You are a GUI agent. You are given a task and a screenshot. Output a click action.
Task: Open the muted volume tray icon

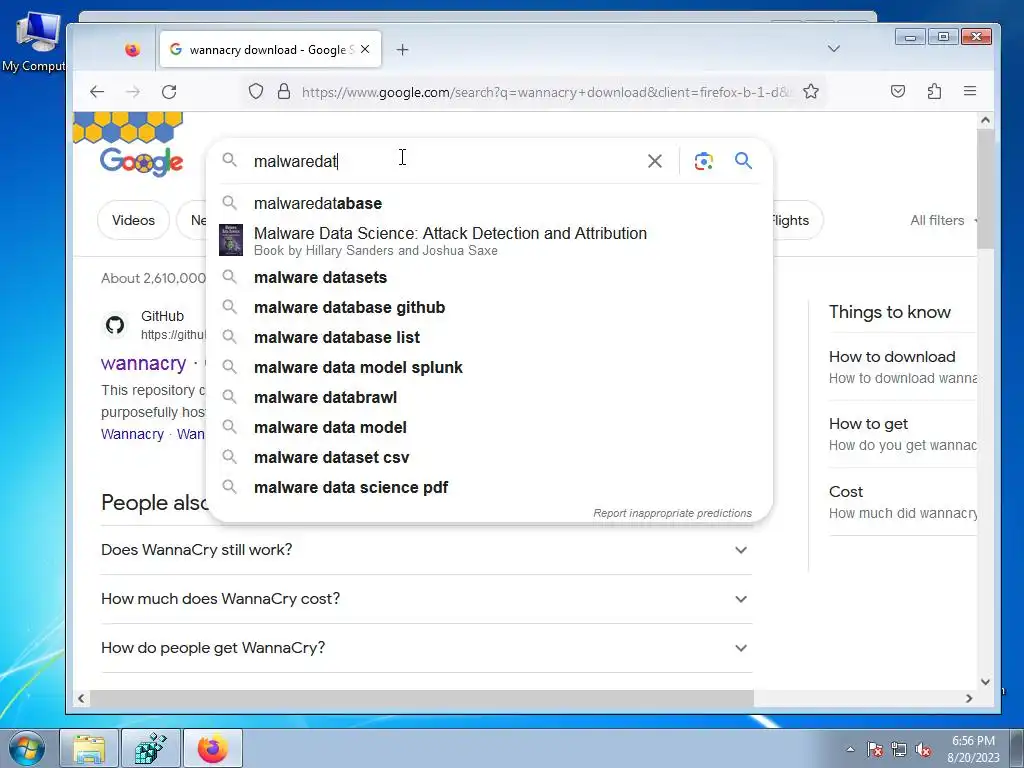[x=923, y=749]
